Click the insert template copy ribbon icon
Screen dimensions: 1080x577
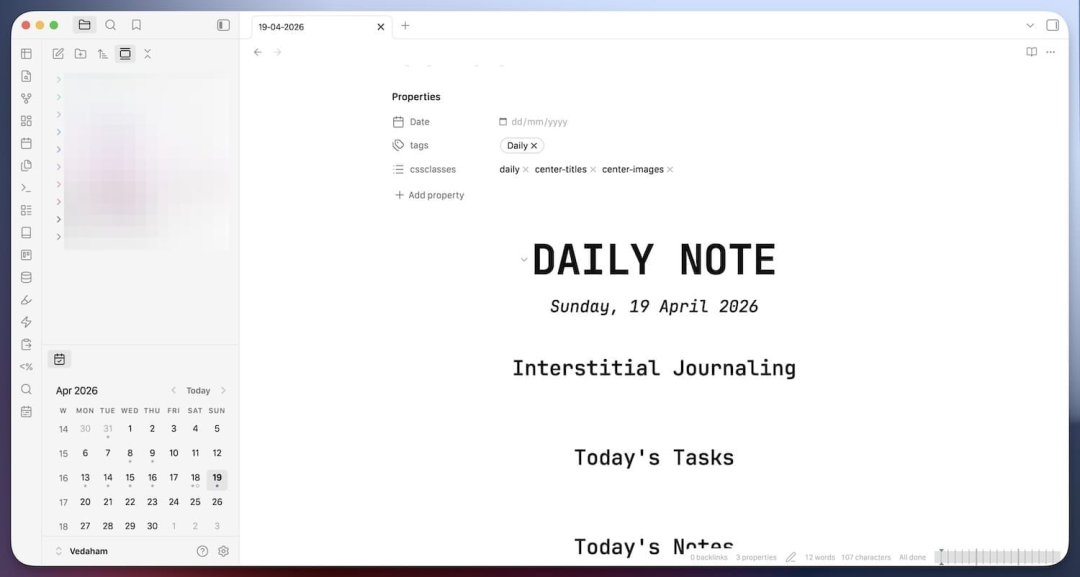point(26,165)
